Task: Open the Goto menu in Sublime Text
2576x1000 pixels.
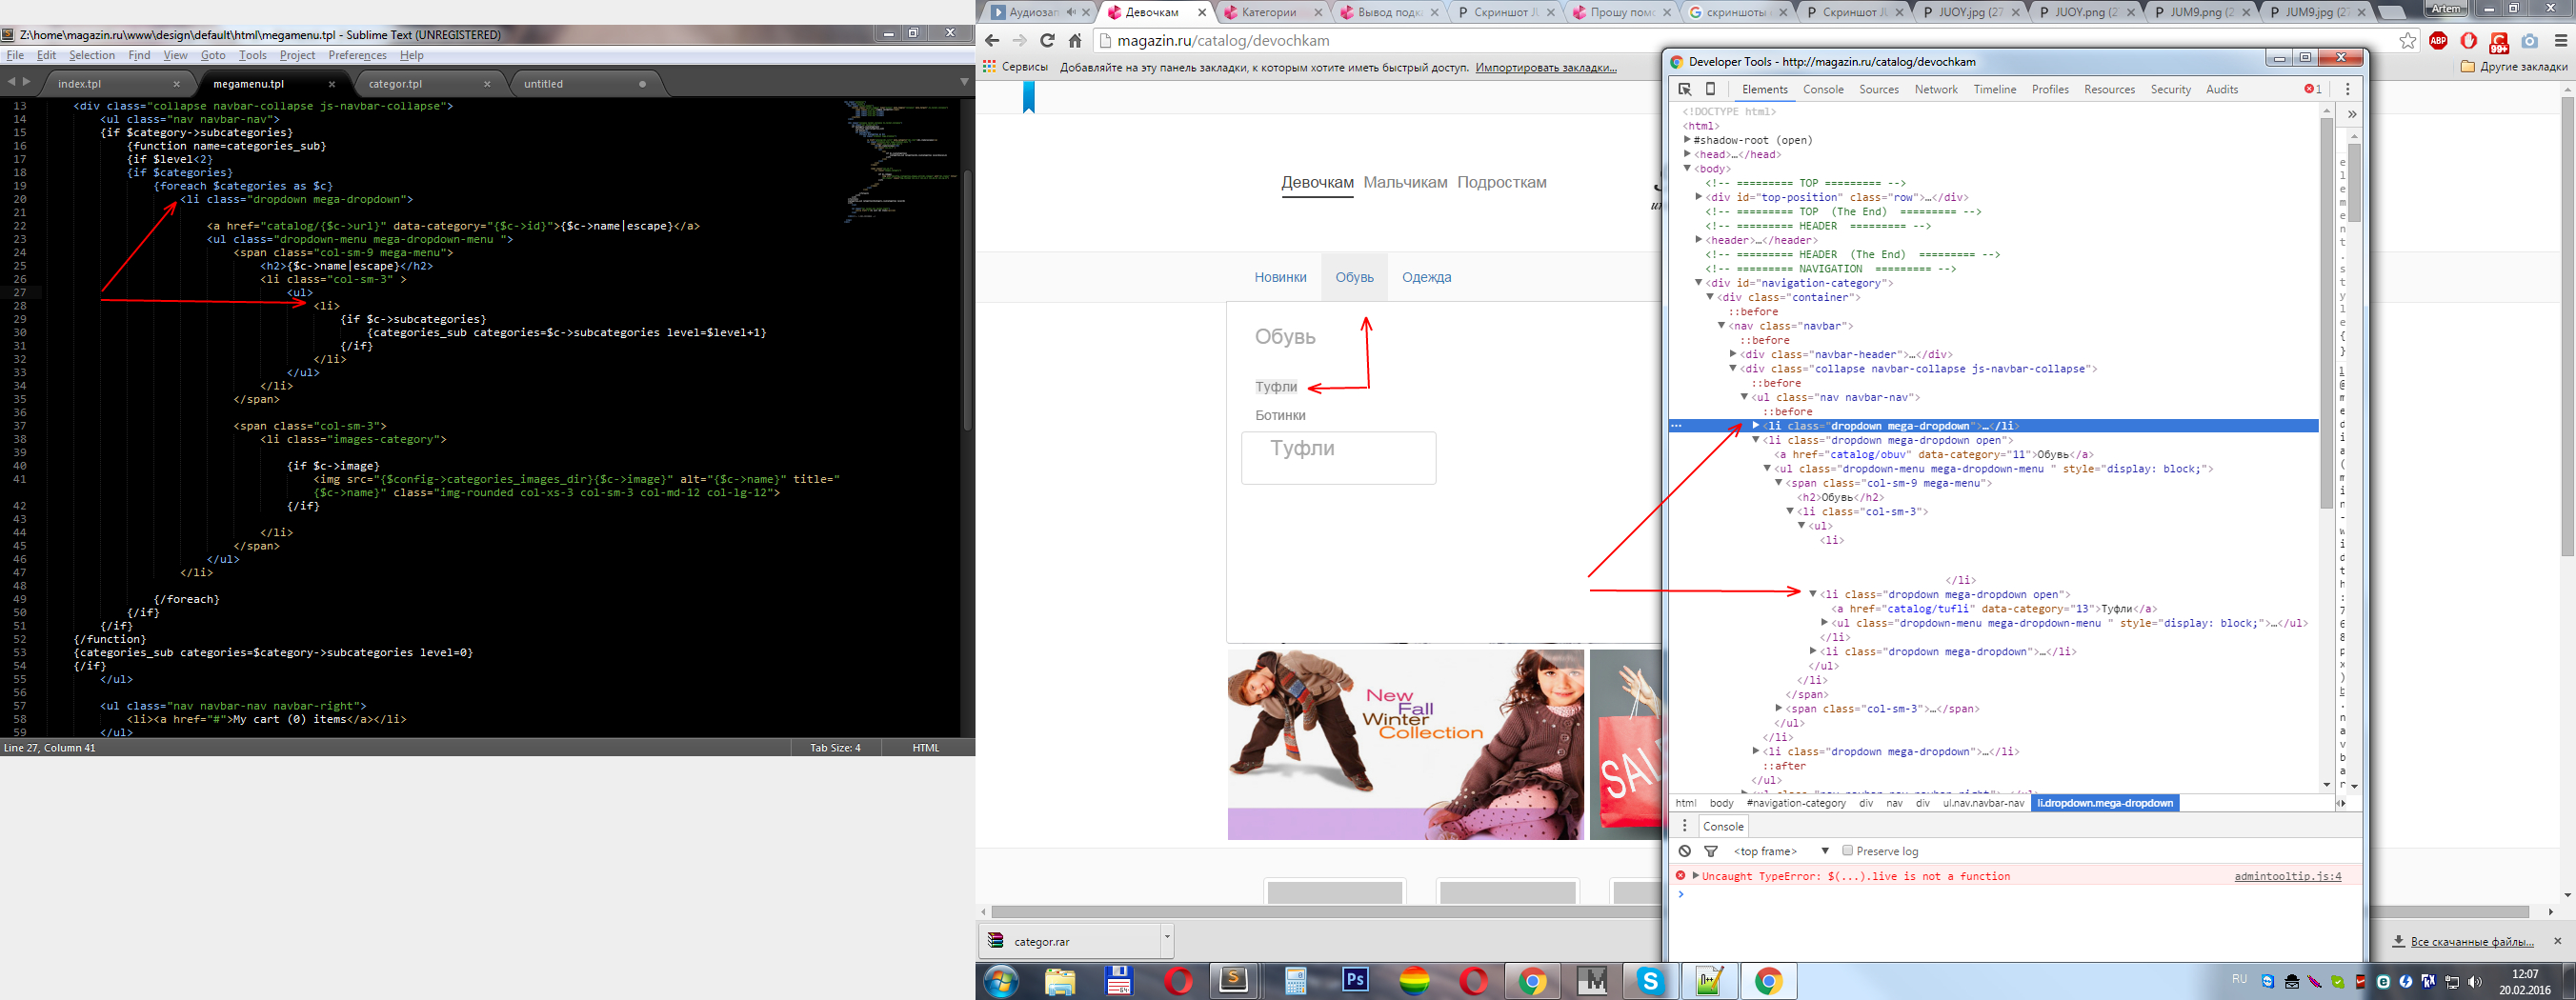Action: 213,55
